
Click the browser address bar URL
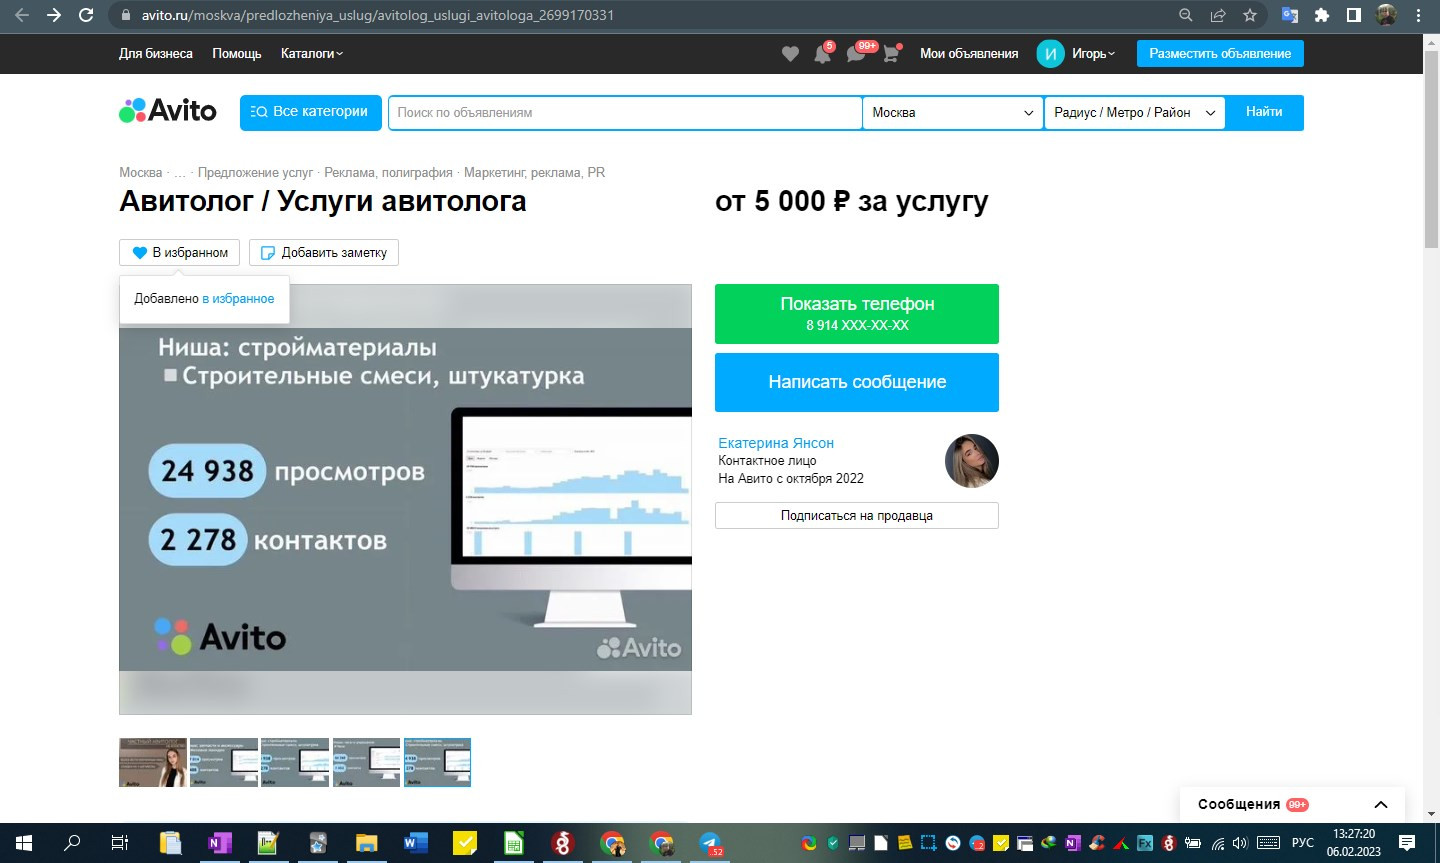point(378,15)
